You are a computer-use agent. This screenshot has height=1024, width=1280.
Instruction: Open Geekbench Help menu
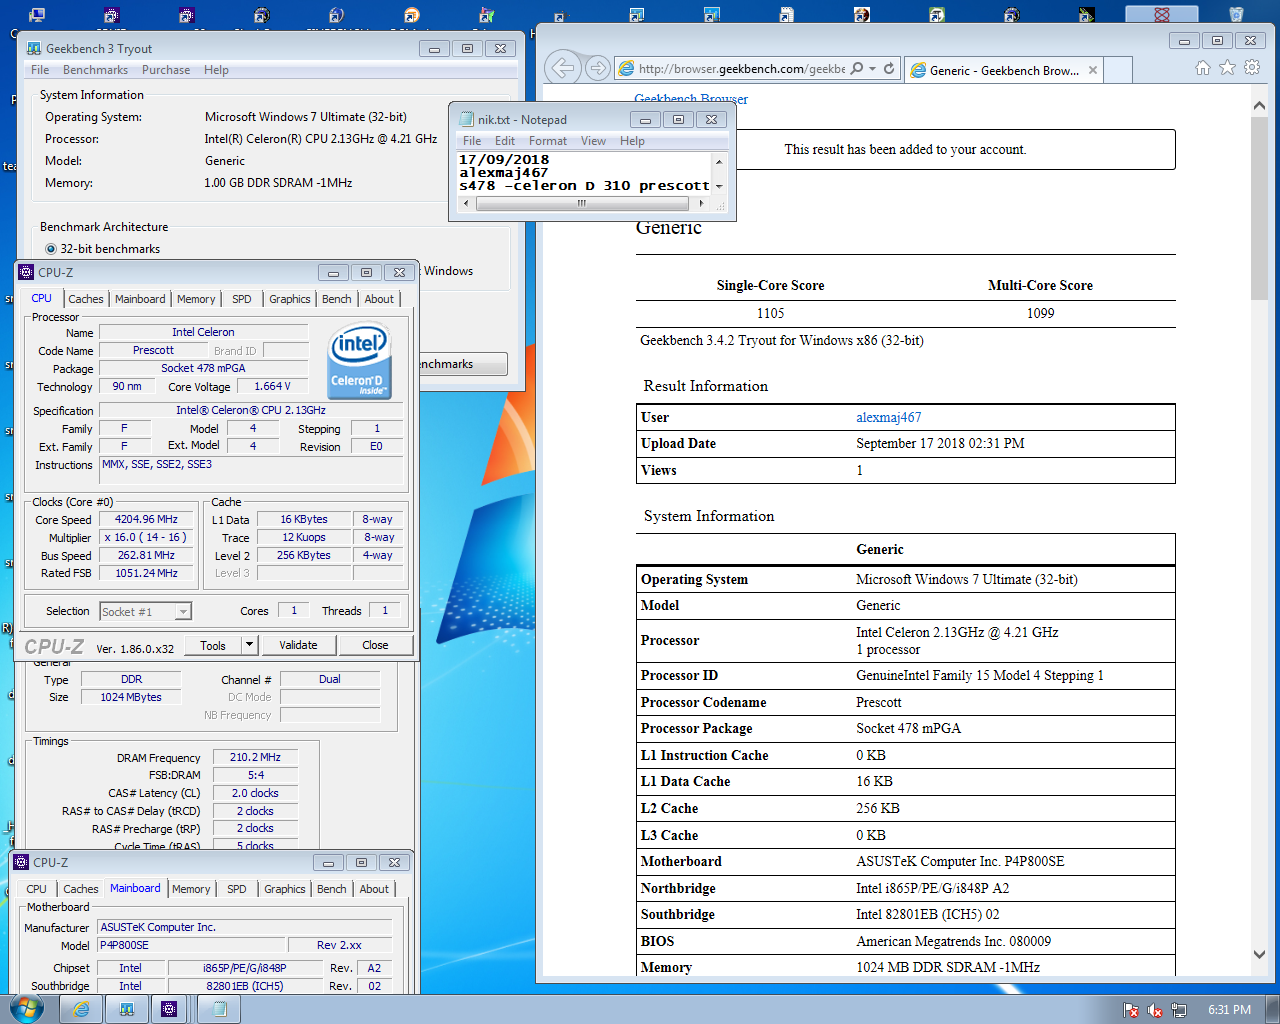coord(216,70)
